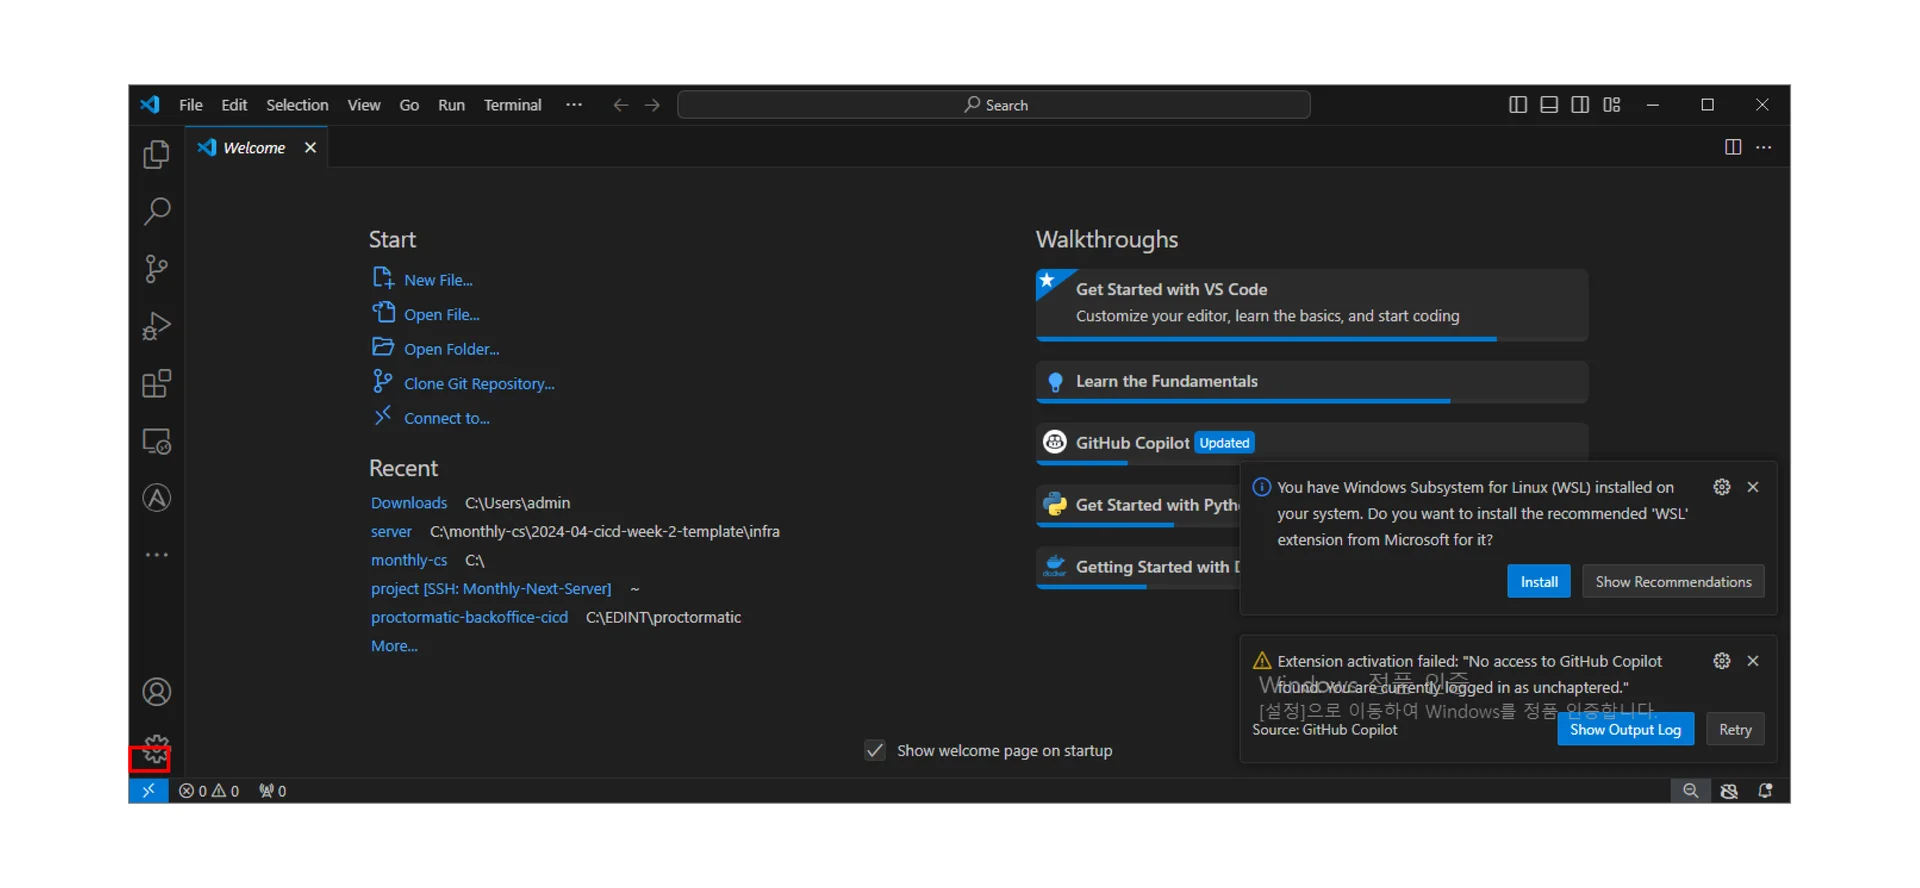Image resolution: width=1920 pixels, height=888 pixels.
Task: Open the Explorer view in activity bar
Action: (156, 155)
